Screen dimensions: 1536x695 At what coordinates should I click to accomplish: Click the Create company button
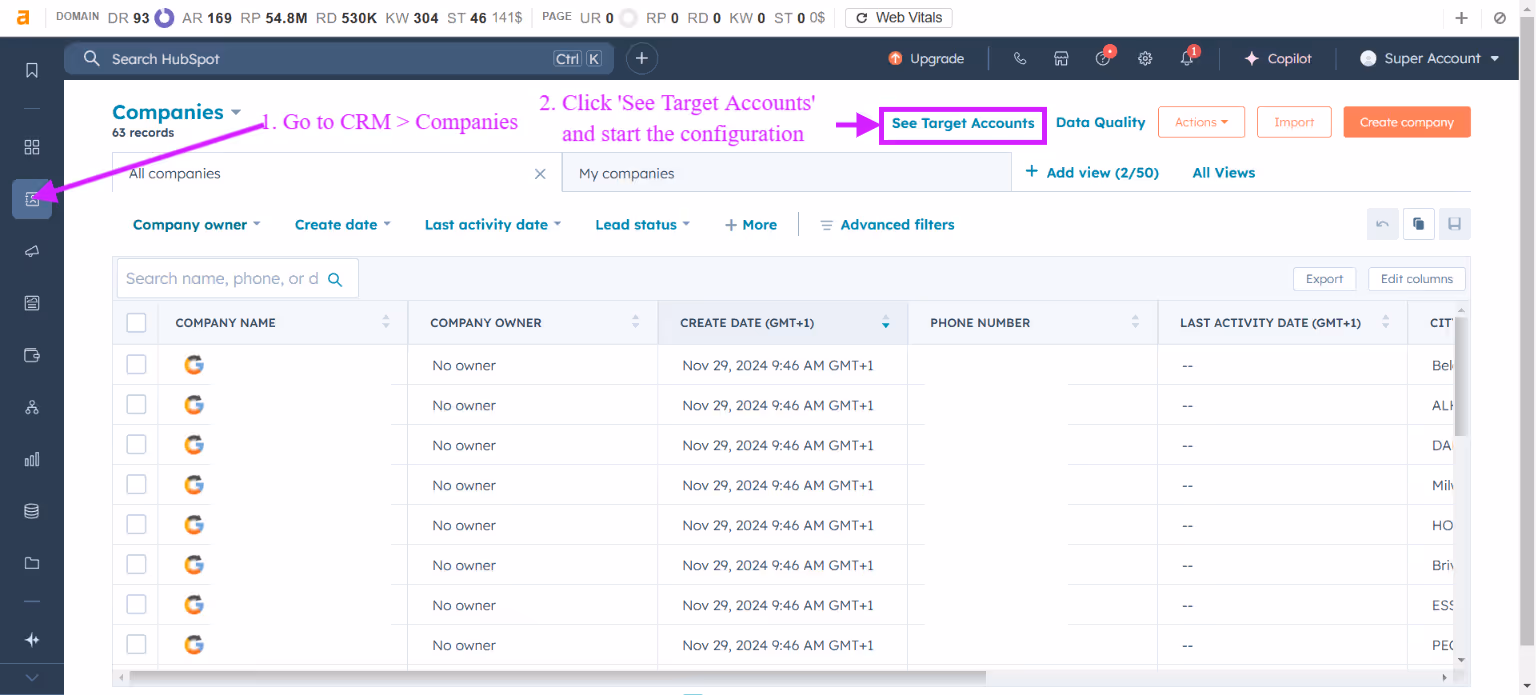pyautogui.click(x=1406, y=121)
